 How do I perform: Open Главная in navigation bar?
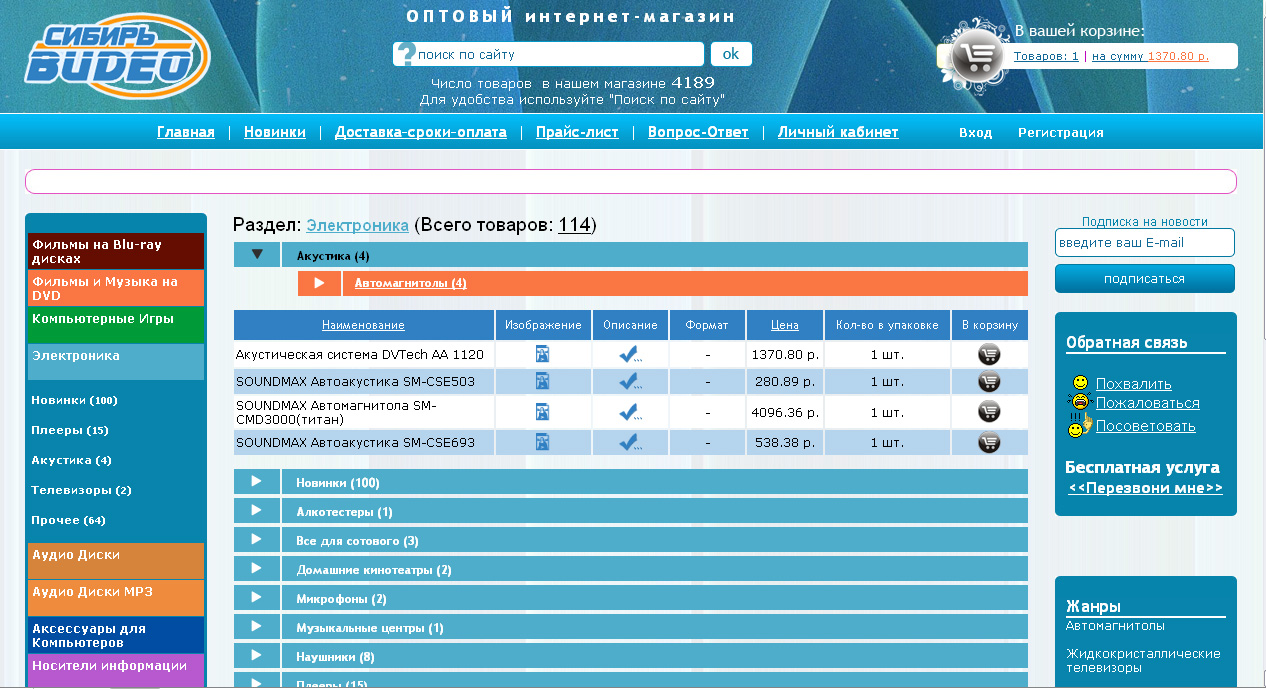[x=186, y=132]
